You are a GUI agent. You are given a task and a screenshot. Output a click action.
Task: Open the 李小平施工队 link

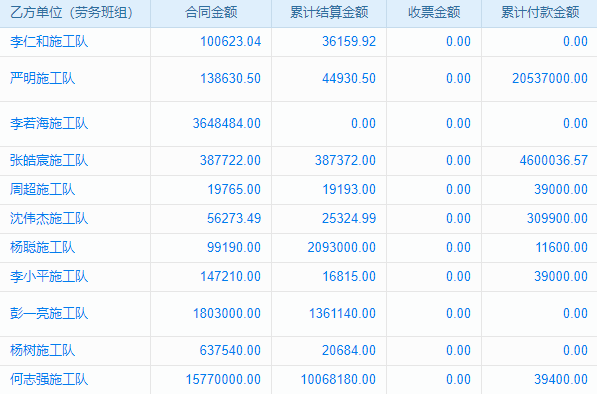point(49,276)
